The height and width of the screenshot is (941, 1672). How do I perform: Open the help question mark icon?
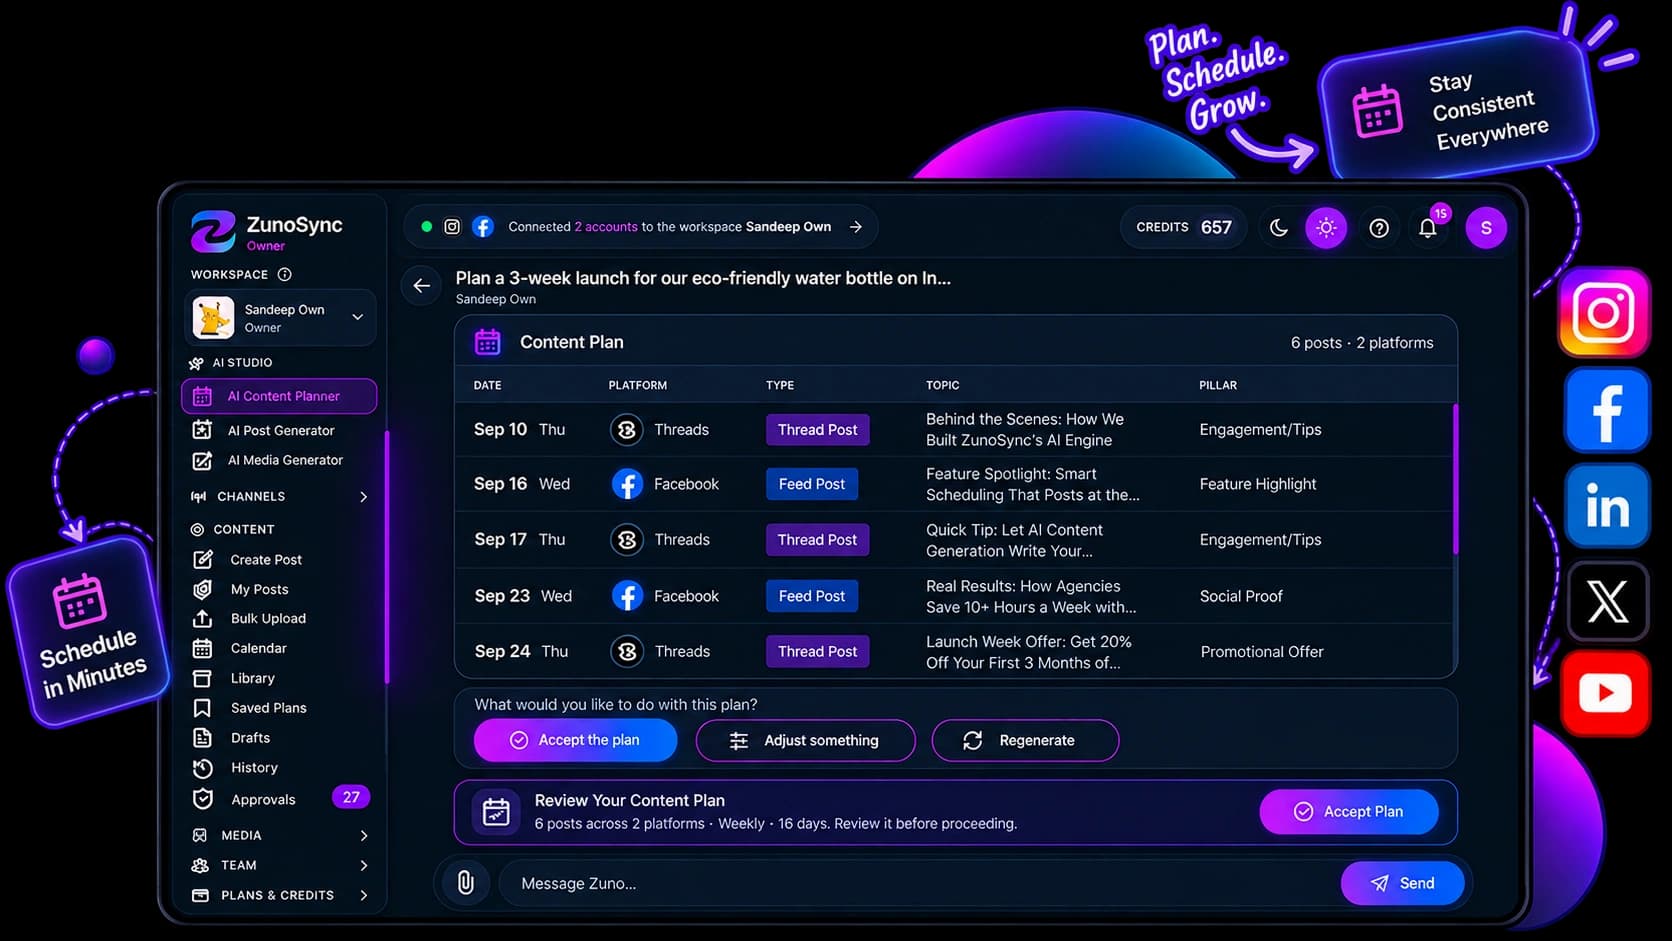tap(1379, 228)
